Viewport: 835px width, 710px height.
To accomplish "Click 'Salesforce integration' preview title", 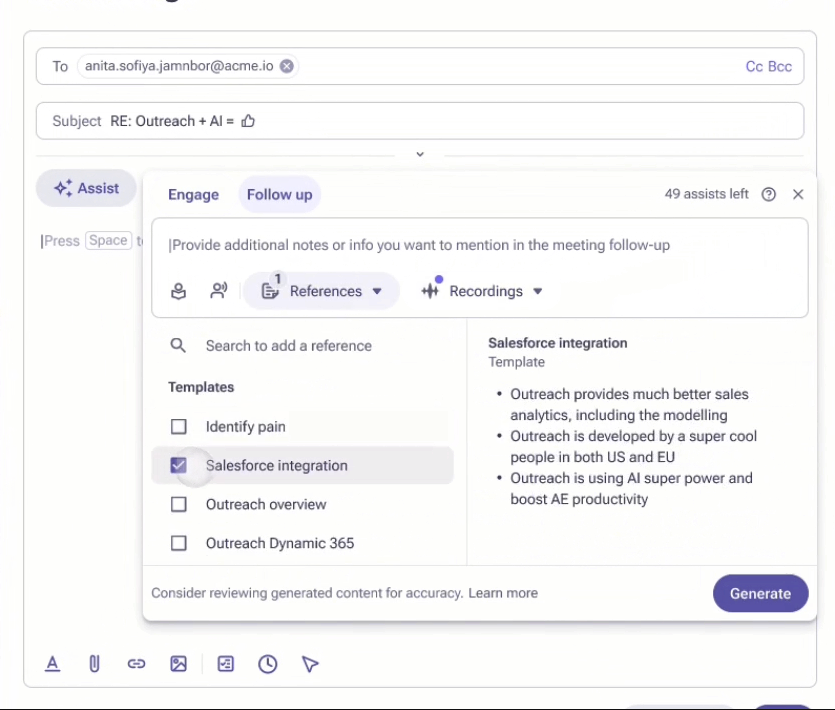I will (558, 343).
